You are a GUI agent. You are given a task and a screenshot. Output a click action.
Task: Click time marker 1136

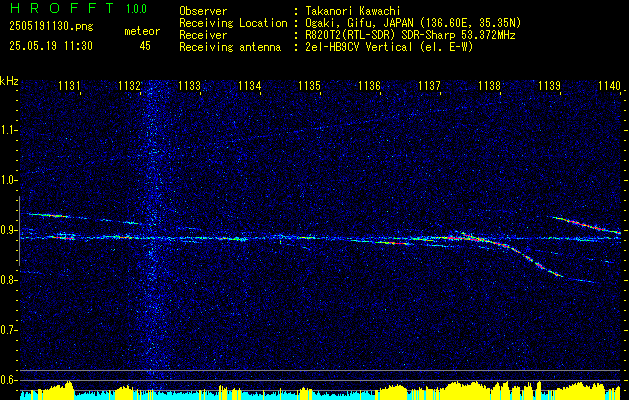(369, 85)
